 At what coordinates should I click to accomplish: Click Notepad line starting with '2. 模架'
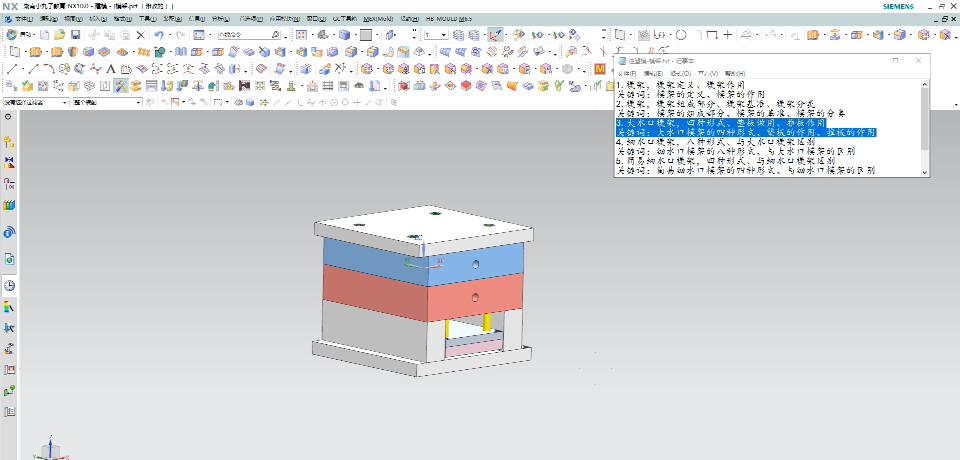[715, 104]
